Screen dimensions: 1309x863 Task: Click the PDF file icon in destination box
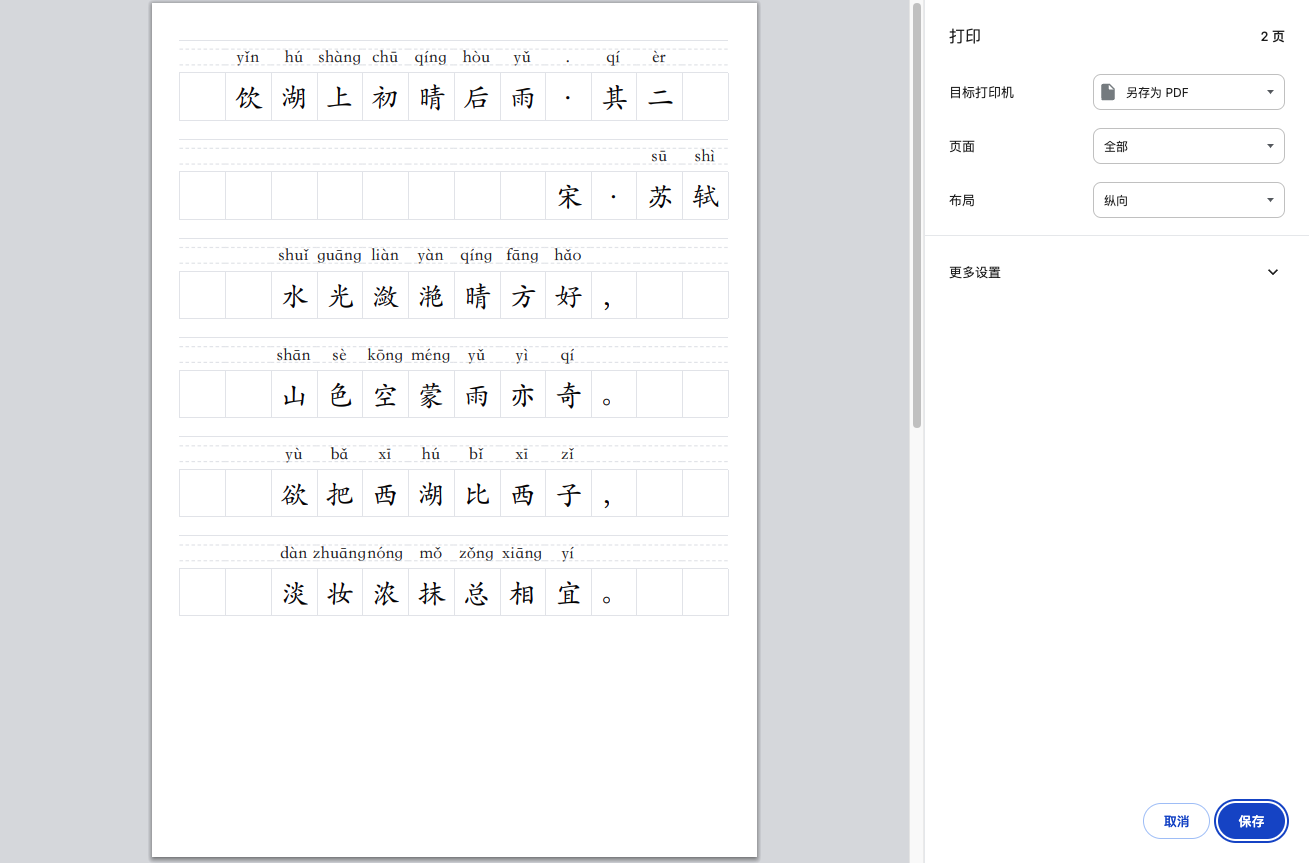1108,92
